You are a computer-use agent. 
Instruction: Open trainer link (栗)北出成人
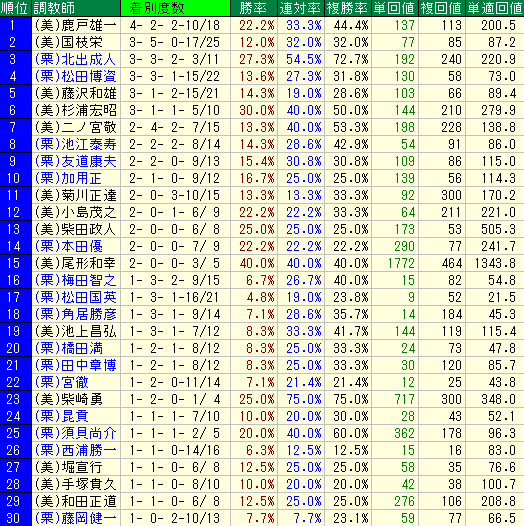pyautogui.click(x=75, y=59)
